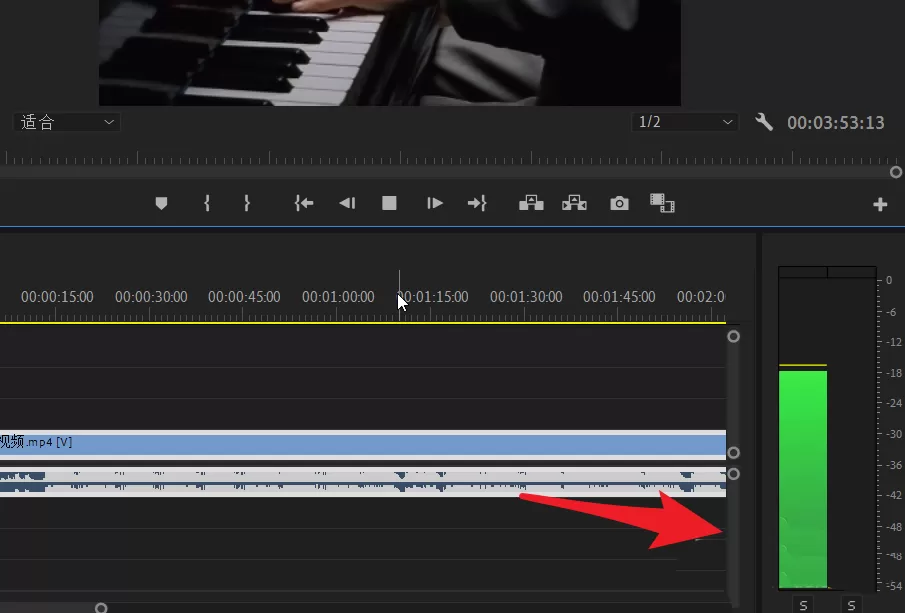This screenshot has height=613, width=905.
Task: Click the Extract button
Action: (x=574, y=203)
